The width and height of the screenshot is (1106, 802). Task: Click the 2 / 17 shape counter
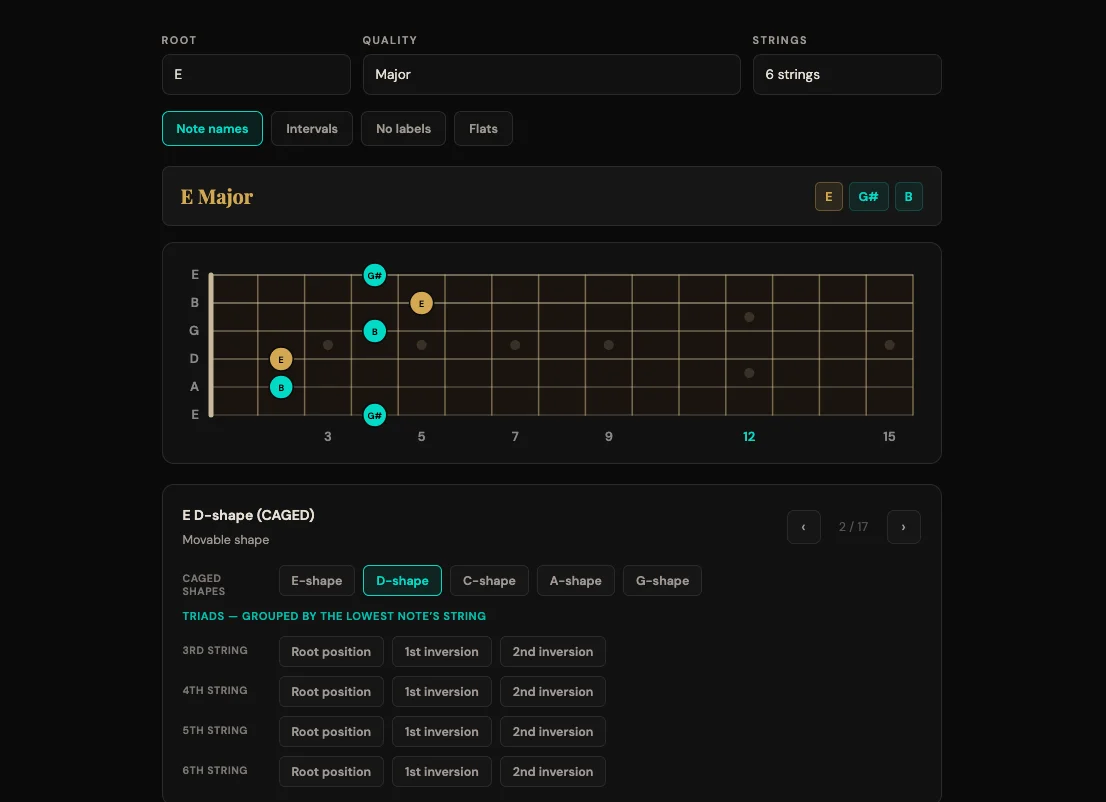(x=853, y=527)
